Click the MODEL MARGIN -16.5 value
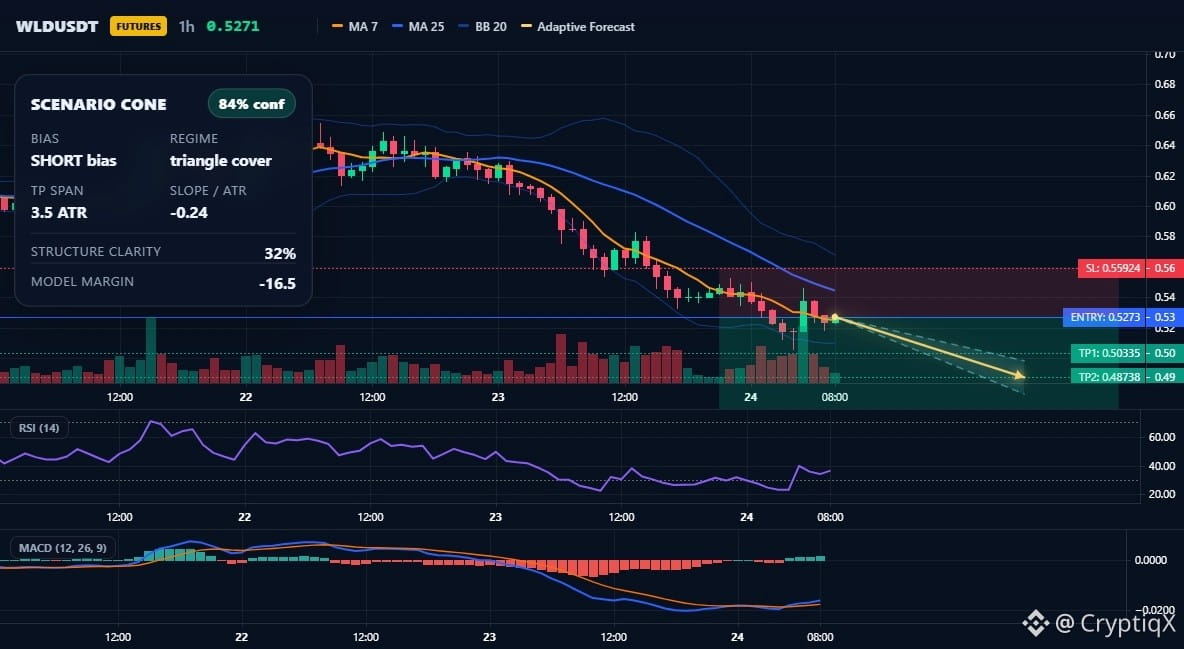This screenshot has height=649, width=1184. click(277, 284)
